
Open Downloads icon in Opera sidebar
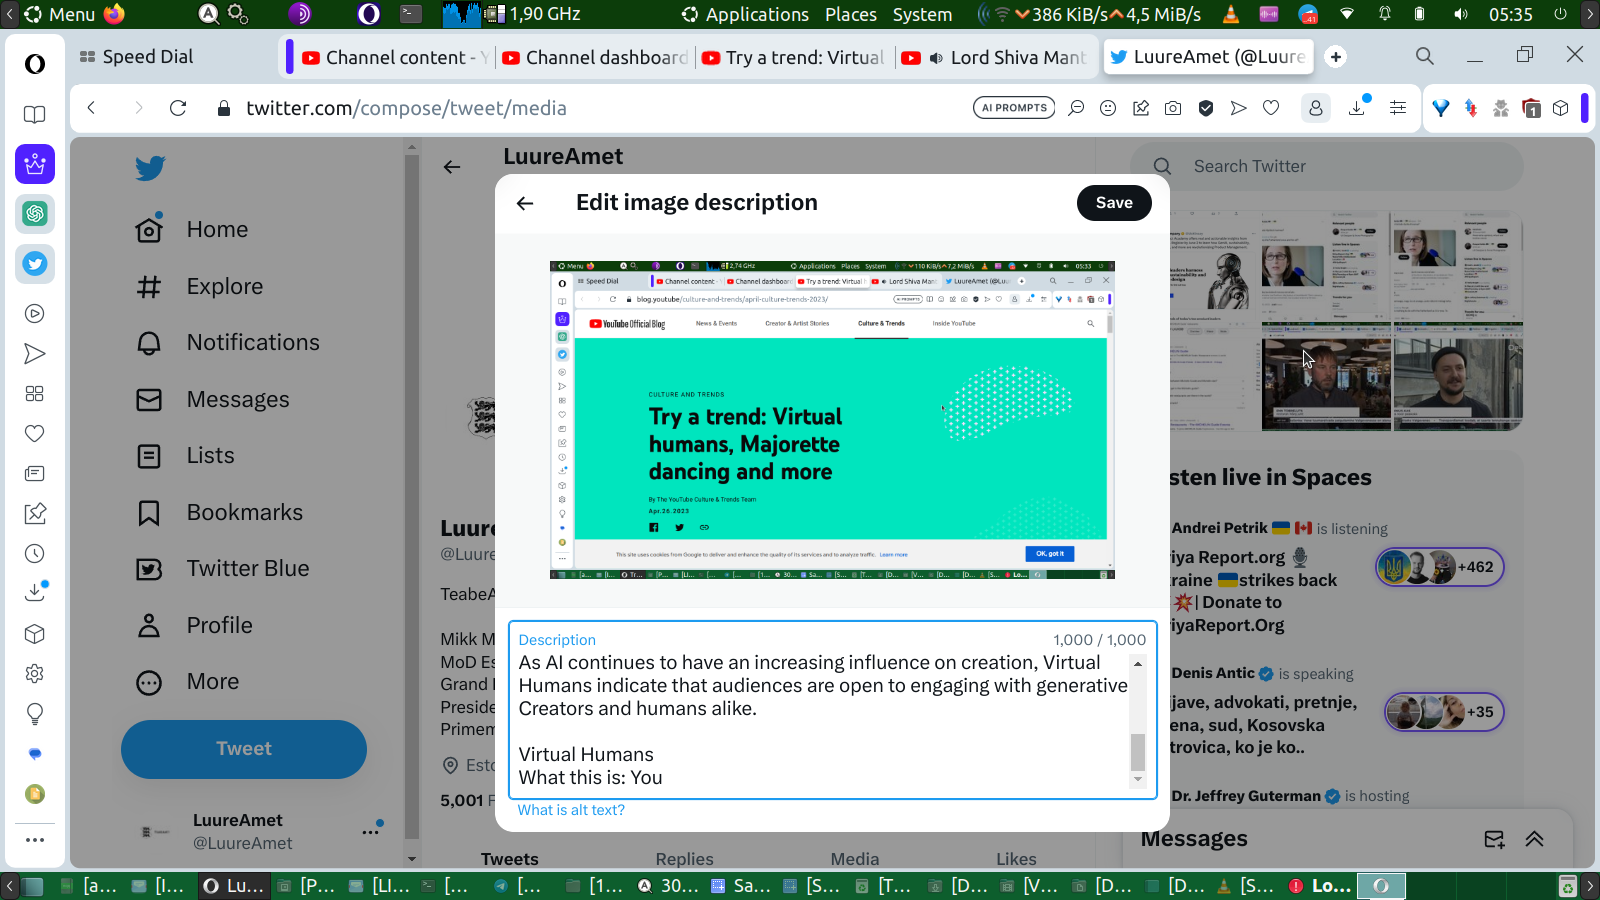[x=35, y=592]
